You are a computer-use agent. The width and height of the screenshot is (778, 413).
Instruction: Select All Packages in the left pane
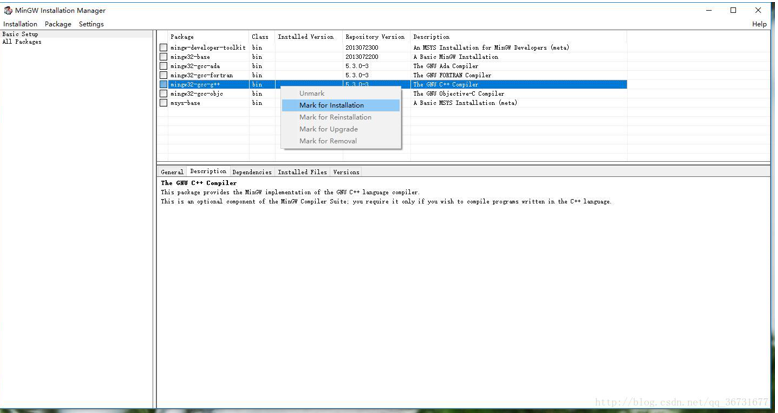coord(22,42)
